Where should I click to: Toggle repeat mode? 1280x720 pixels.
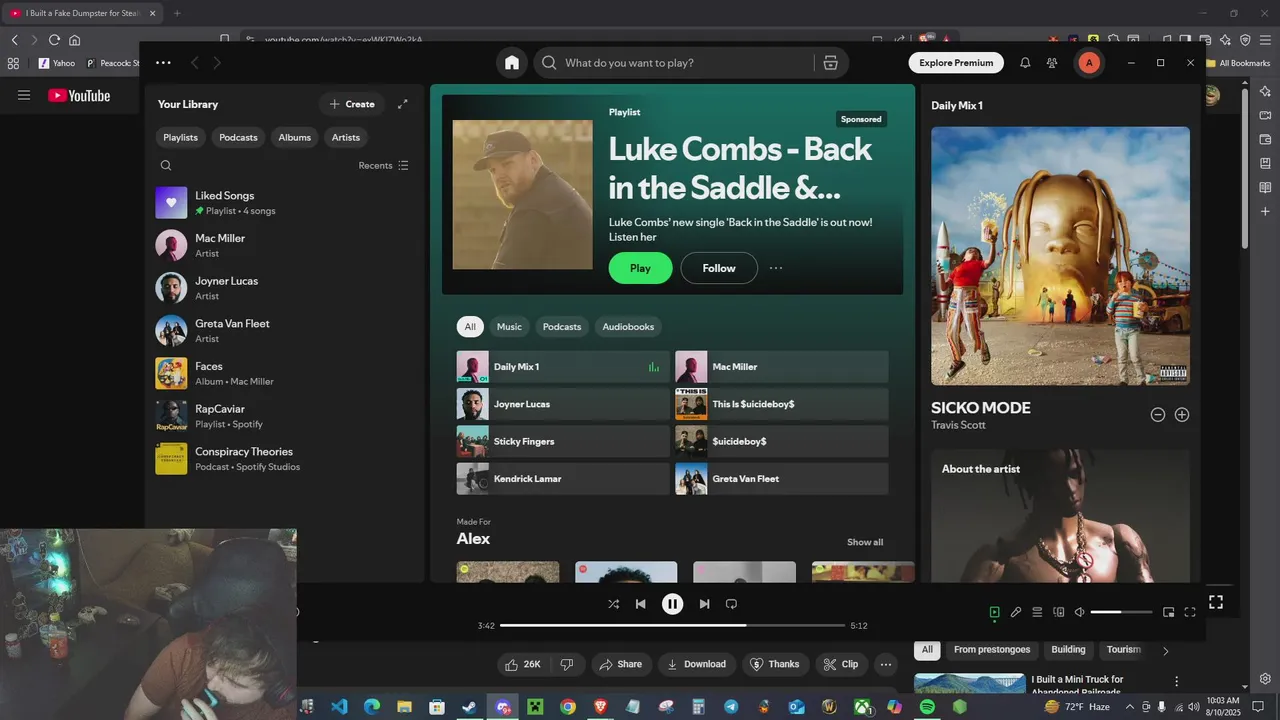click(x=731, y=604)
